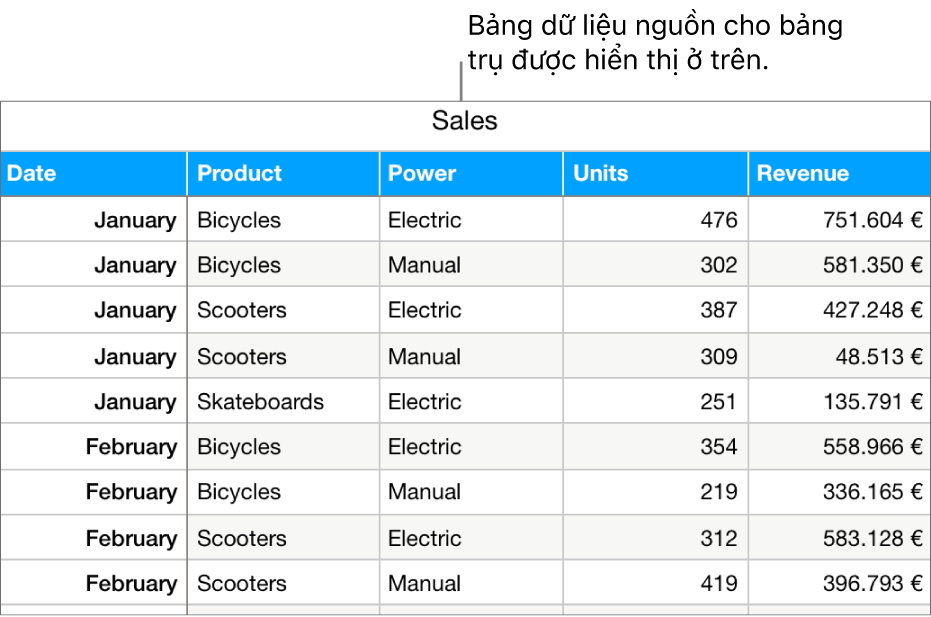Click the Skateboards product cell
Viewport: 931px width, 617px height.
(260, 402)
